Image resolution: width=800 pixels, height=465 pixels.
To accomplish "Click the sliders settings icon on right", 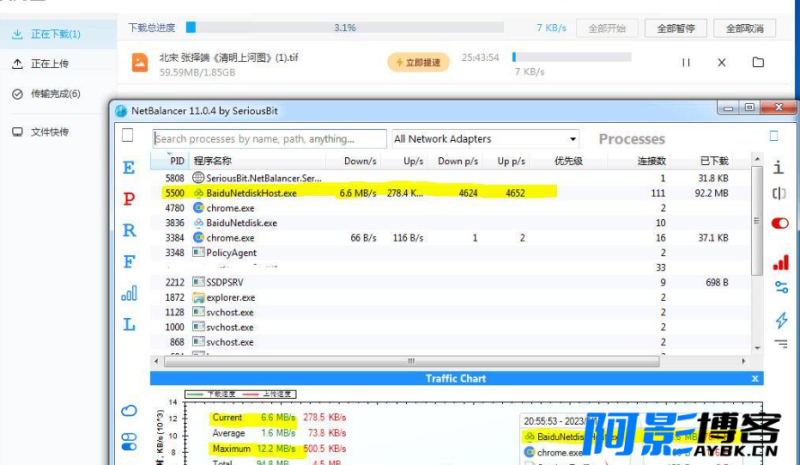I will tap(781, 287).
